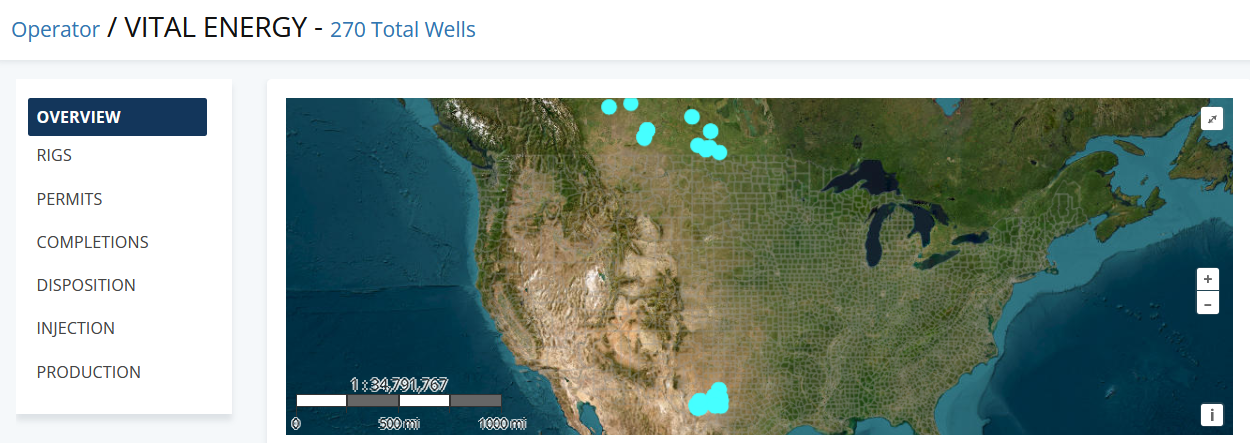The height and width of the screenshot is (443, 1250).
Task: Switch to the Disposition section
Action: [86, 285]
